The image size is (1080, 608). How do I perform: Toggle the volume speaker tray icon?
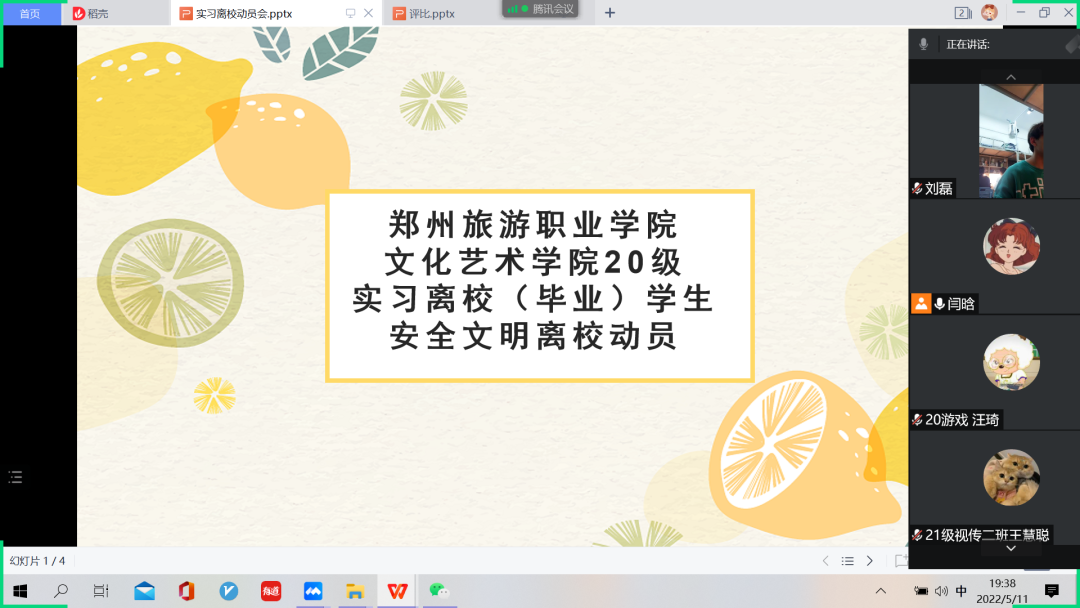(x=941, y=591)
